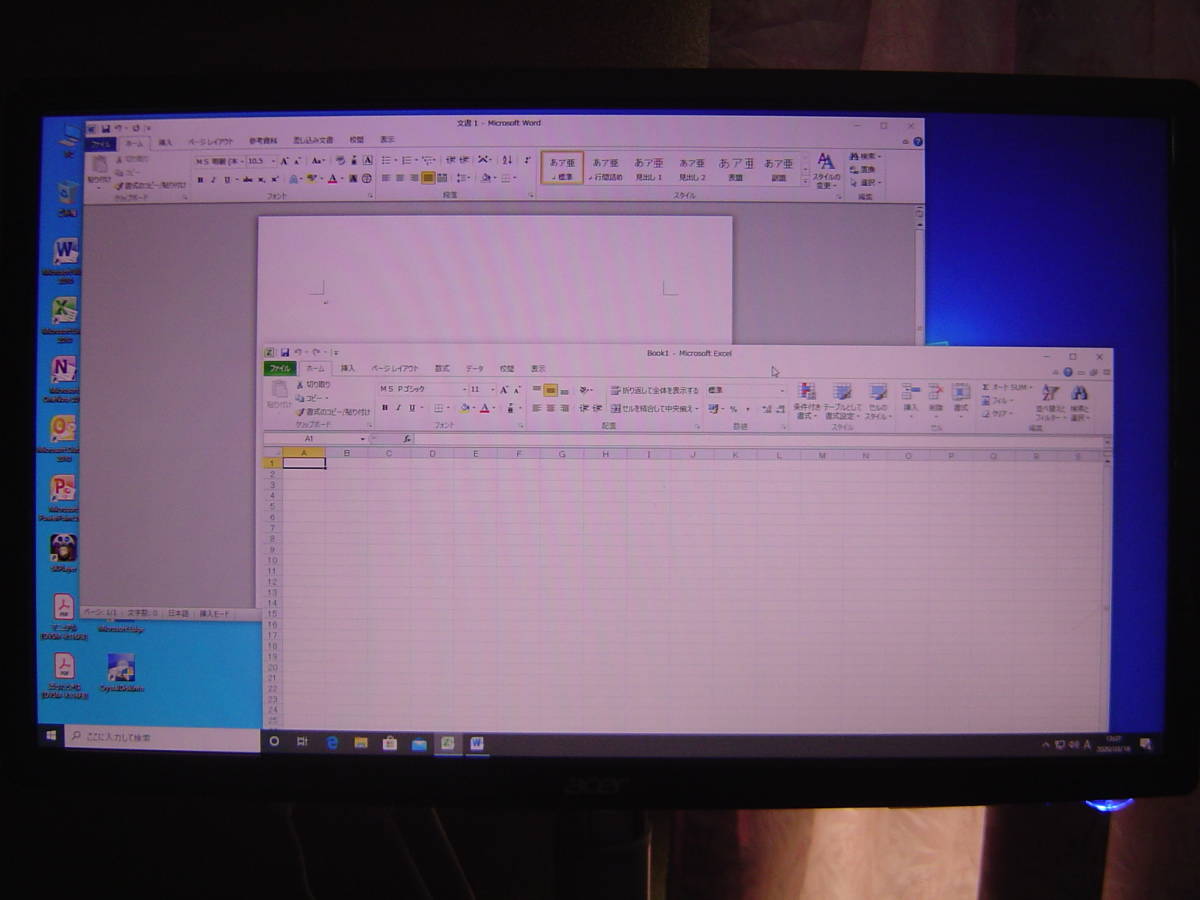The image size is (1200, 900).
Task: Click the Excel font color 'A' icon
Action: pos(484,408)
